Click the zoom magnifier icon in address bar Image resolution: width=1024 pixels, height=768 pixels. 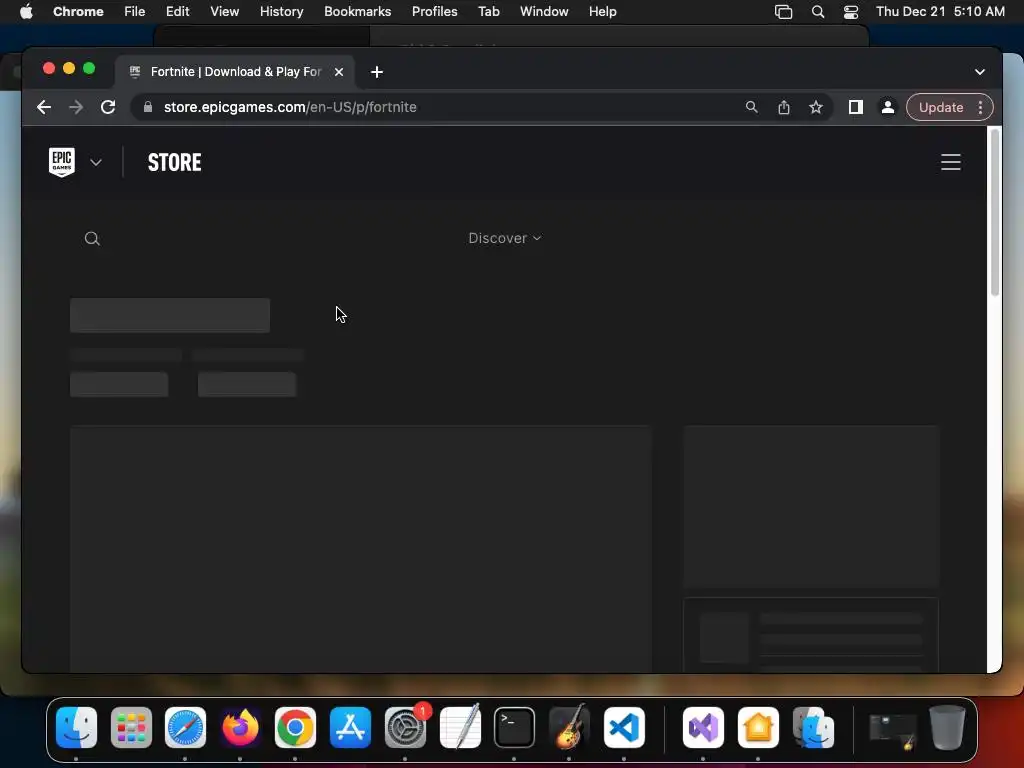[752, 107]
